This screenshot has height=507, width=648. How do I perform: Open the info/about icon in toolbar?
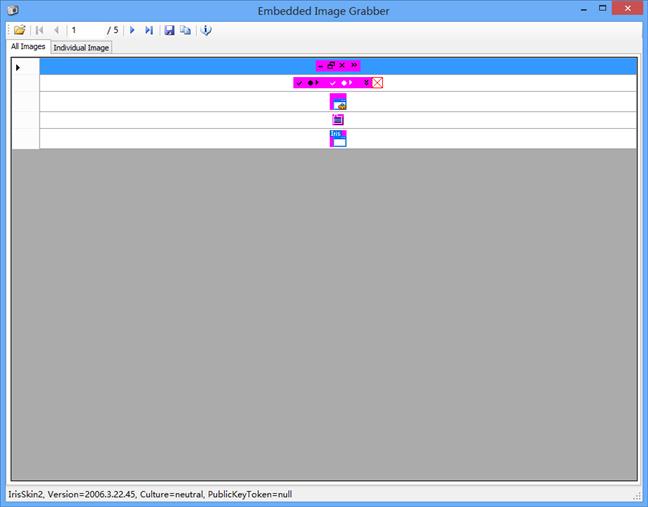point(206,30)
